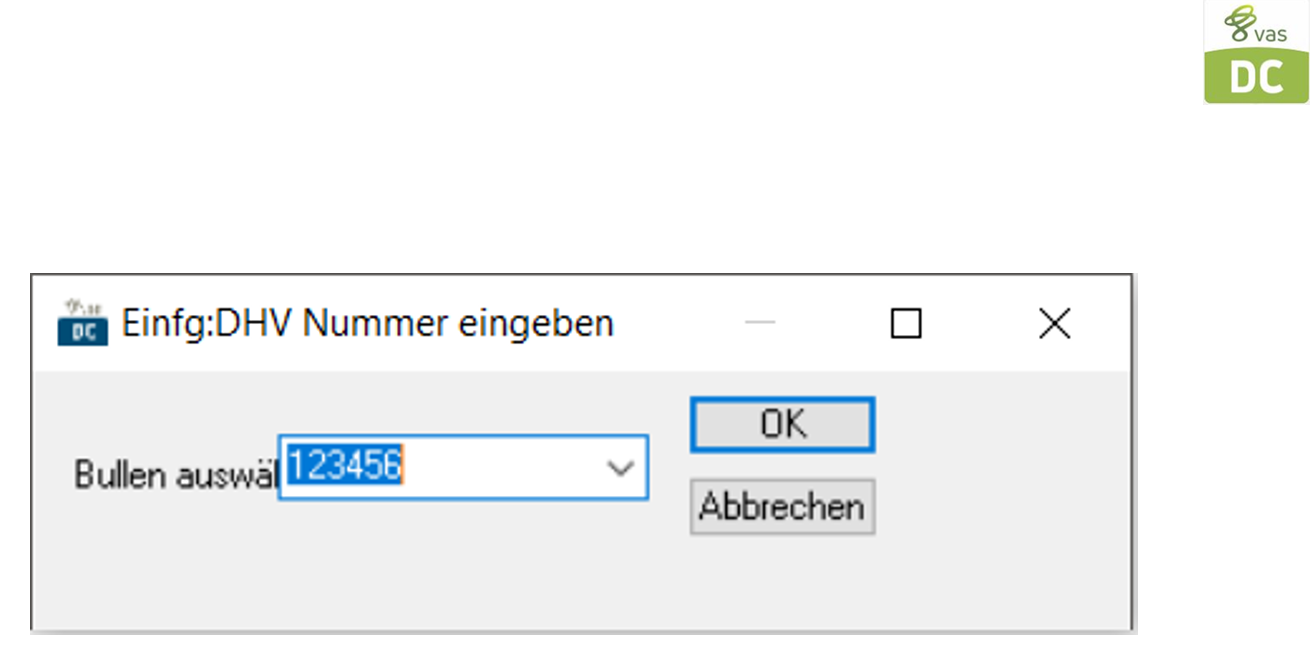Image resolution: width=1310 pixels, height=657 pixels.
Task: Maximize the DHV Nummer dialog window
Action: pos(905,323)
